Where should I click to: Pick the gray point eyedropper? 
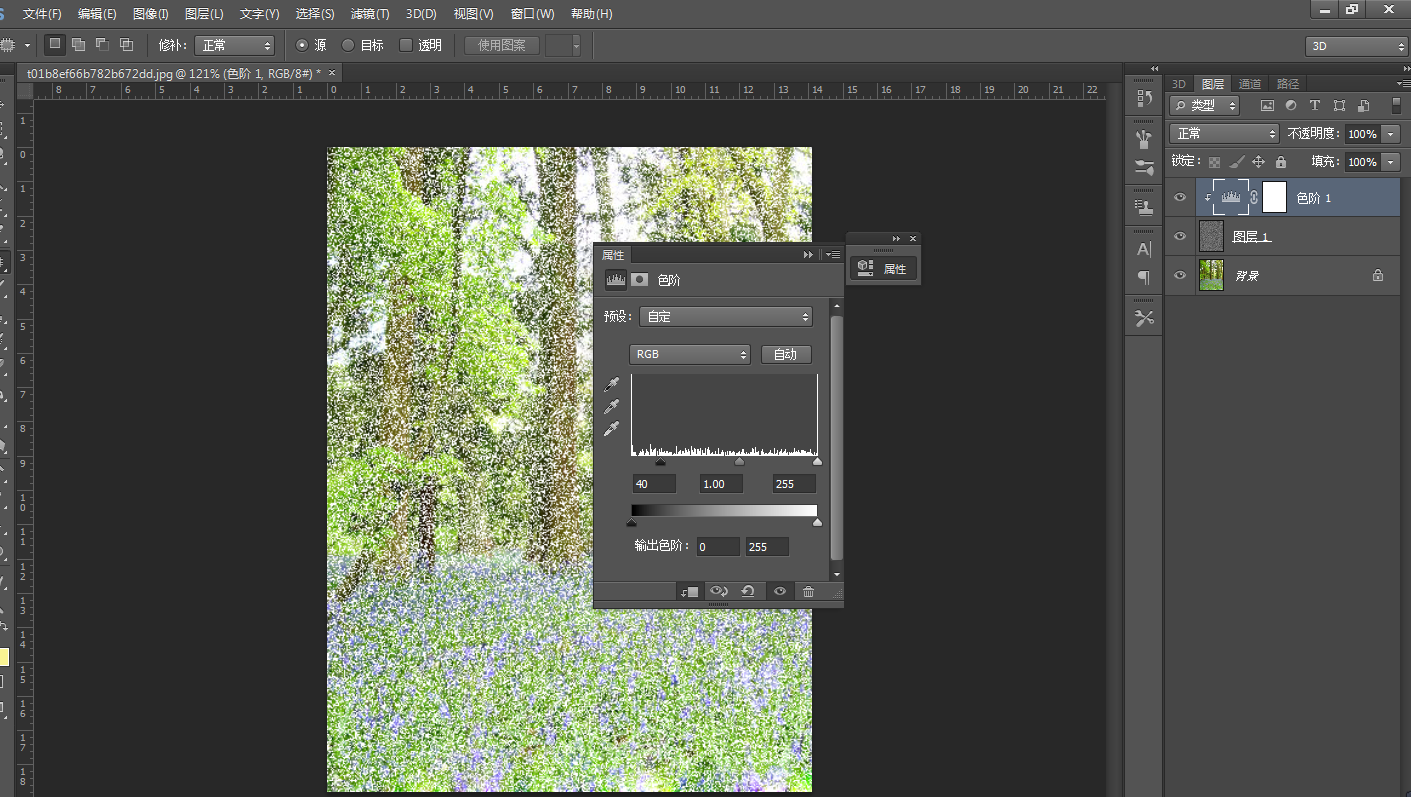tap(611, 407)
